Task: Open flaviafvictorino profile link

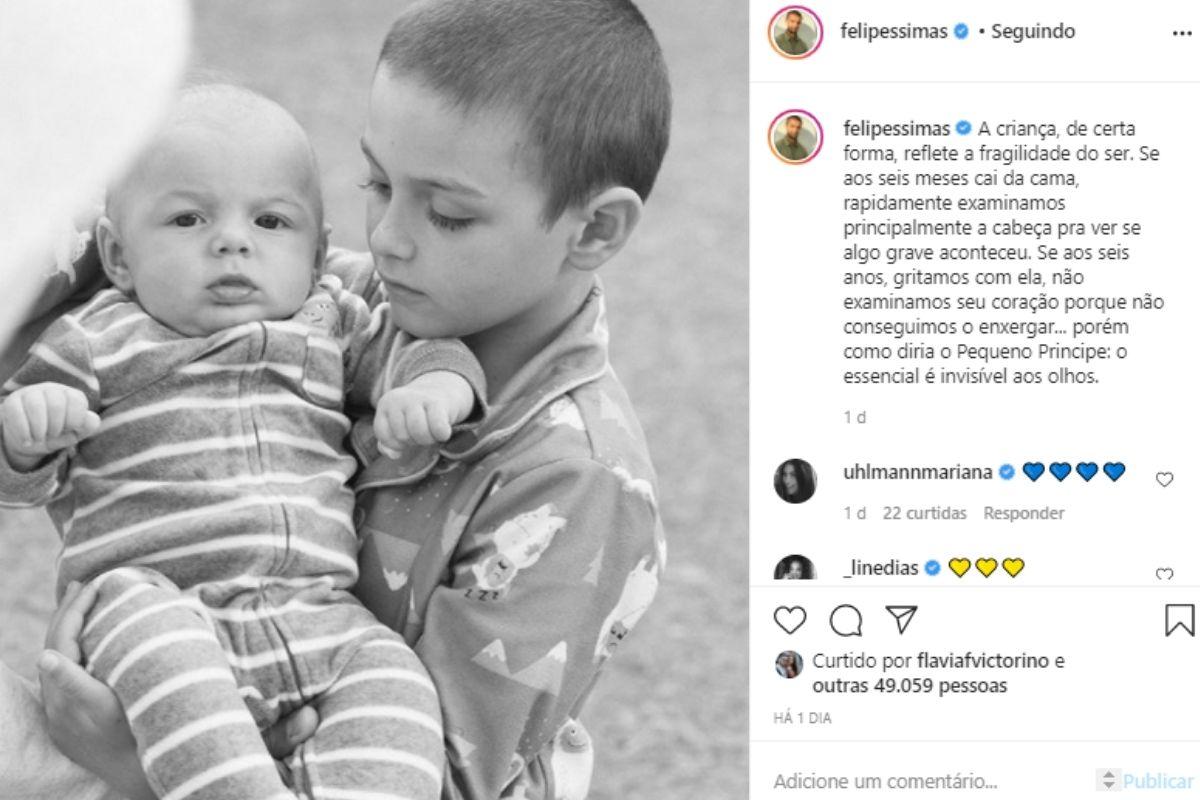Action: [x=975, y=661]
